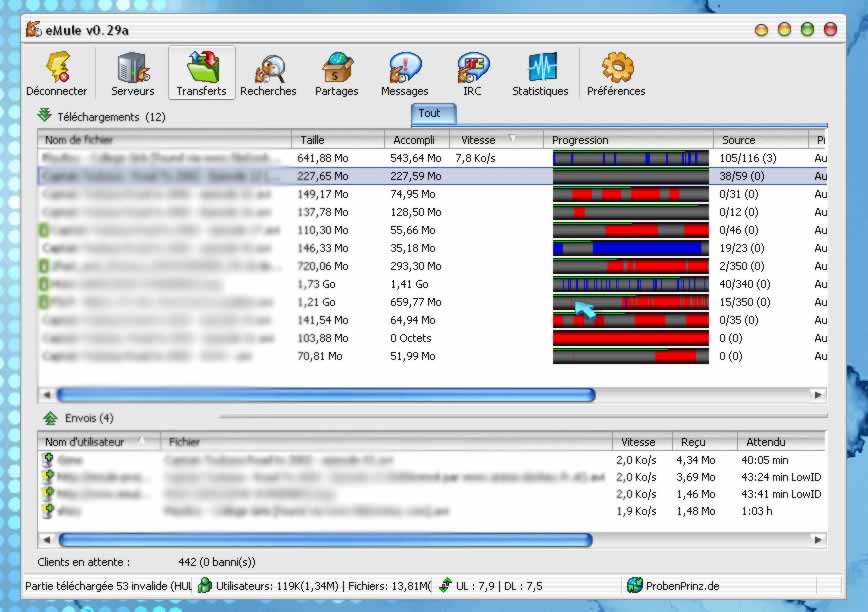Click user icon in 40:05 min upload row

tap(48, 459)
